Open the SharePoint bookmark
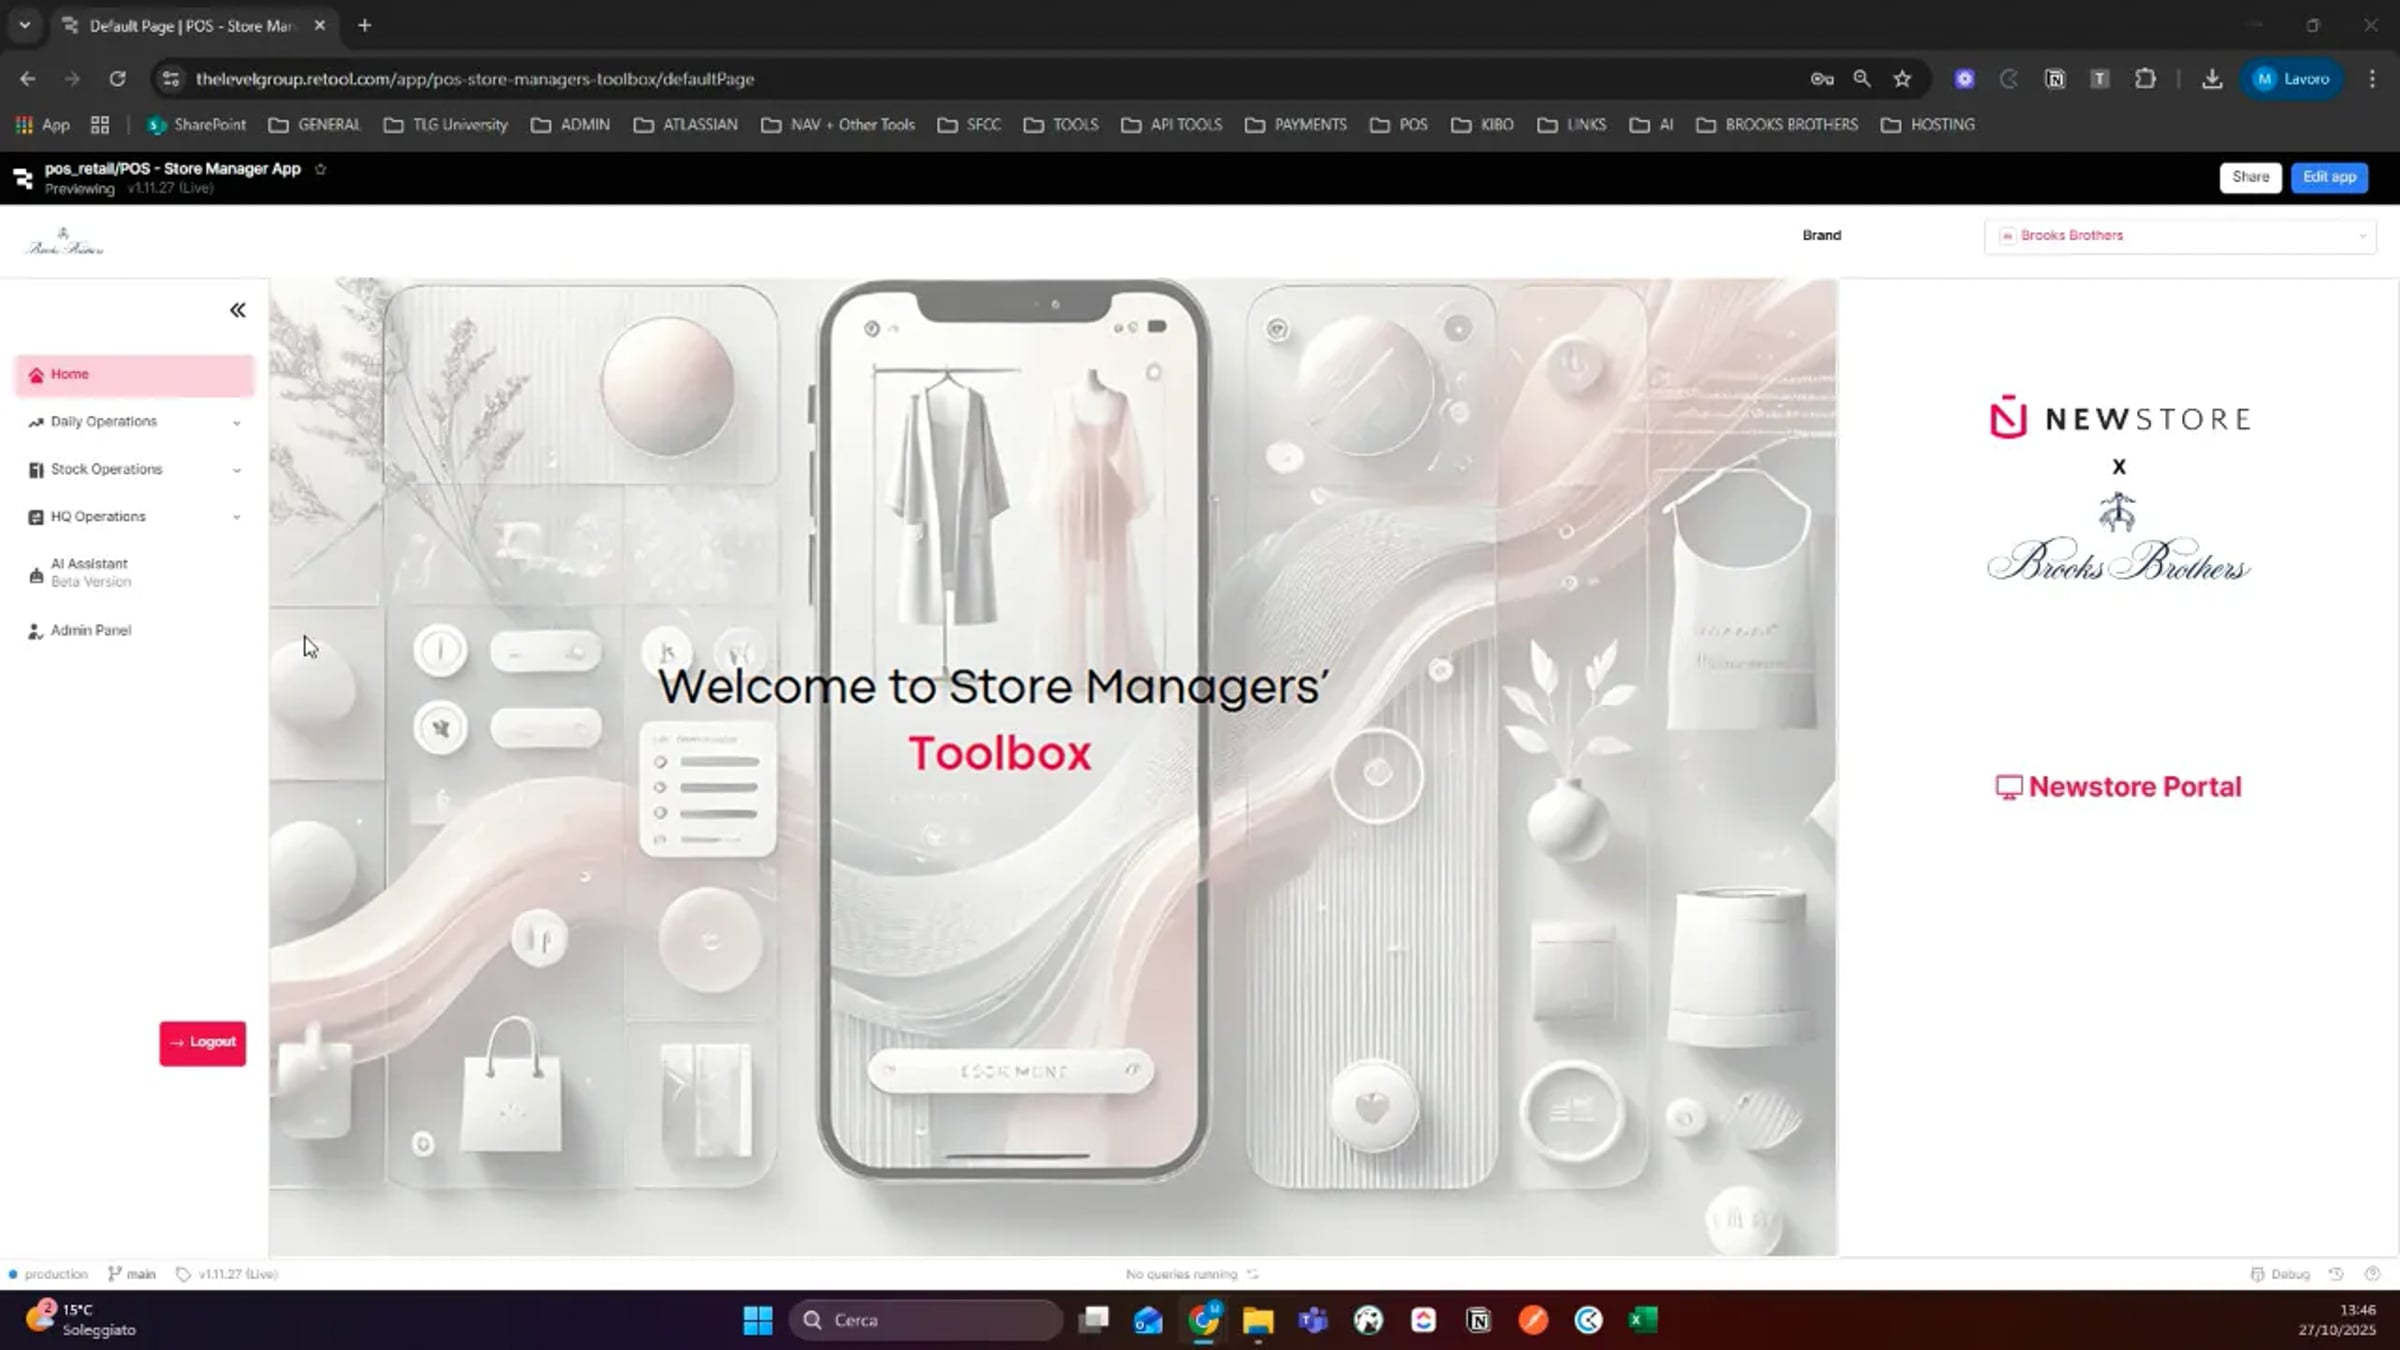2400x1350 pixels. 196,125
